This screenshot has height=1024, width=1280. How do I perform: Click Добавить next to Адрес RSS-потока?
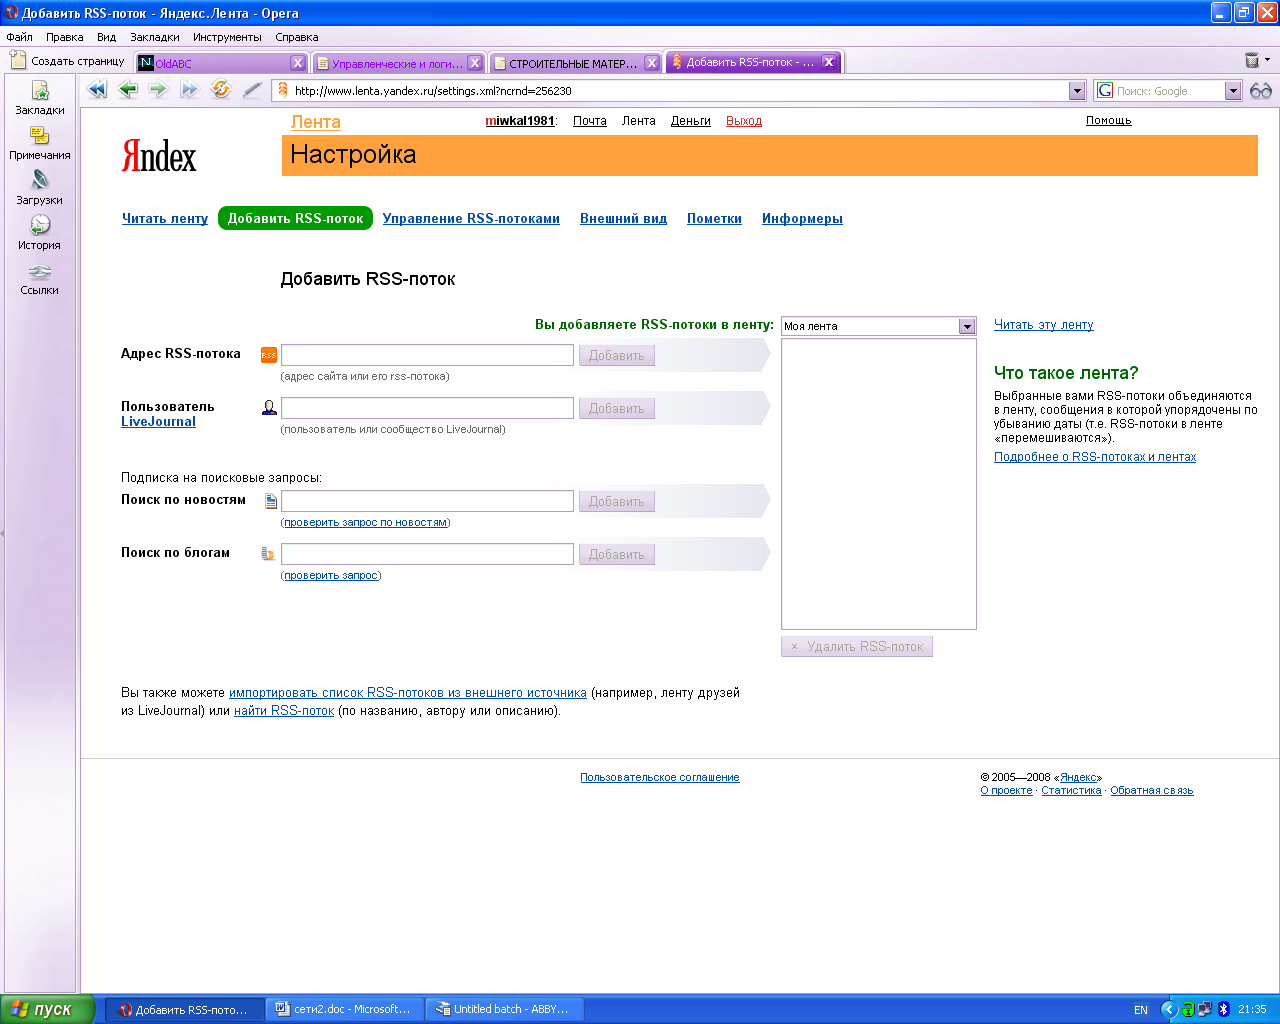(617, 355)
